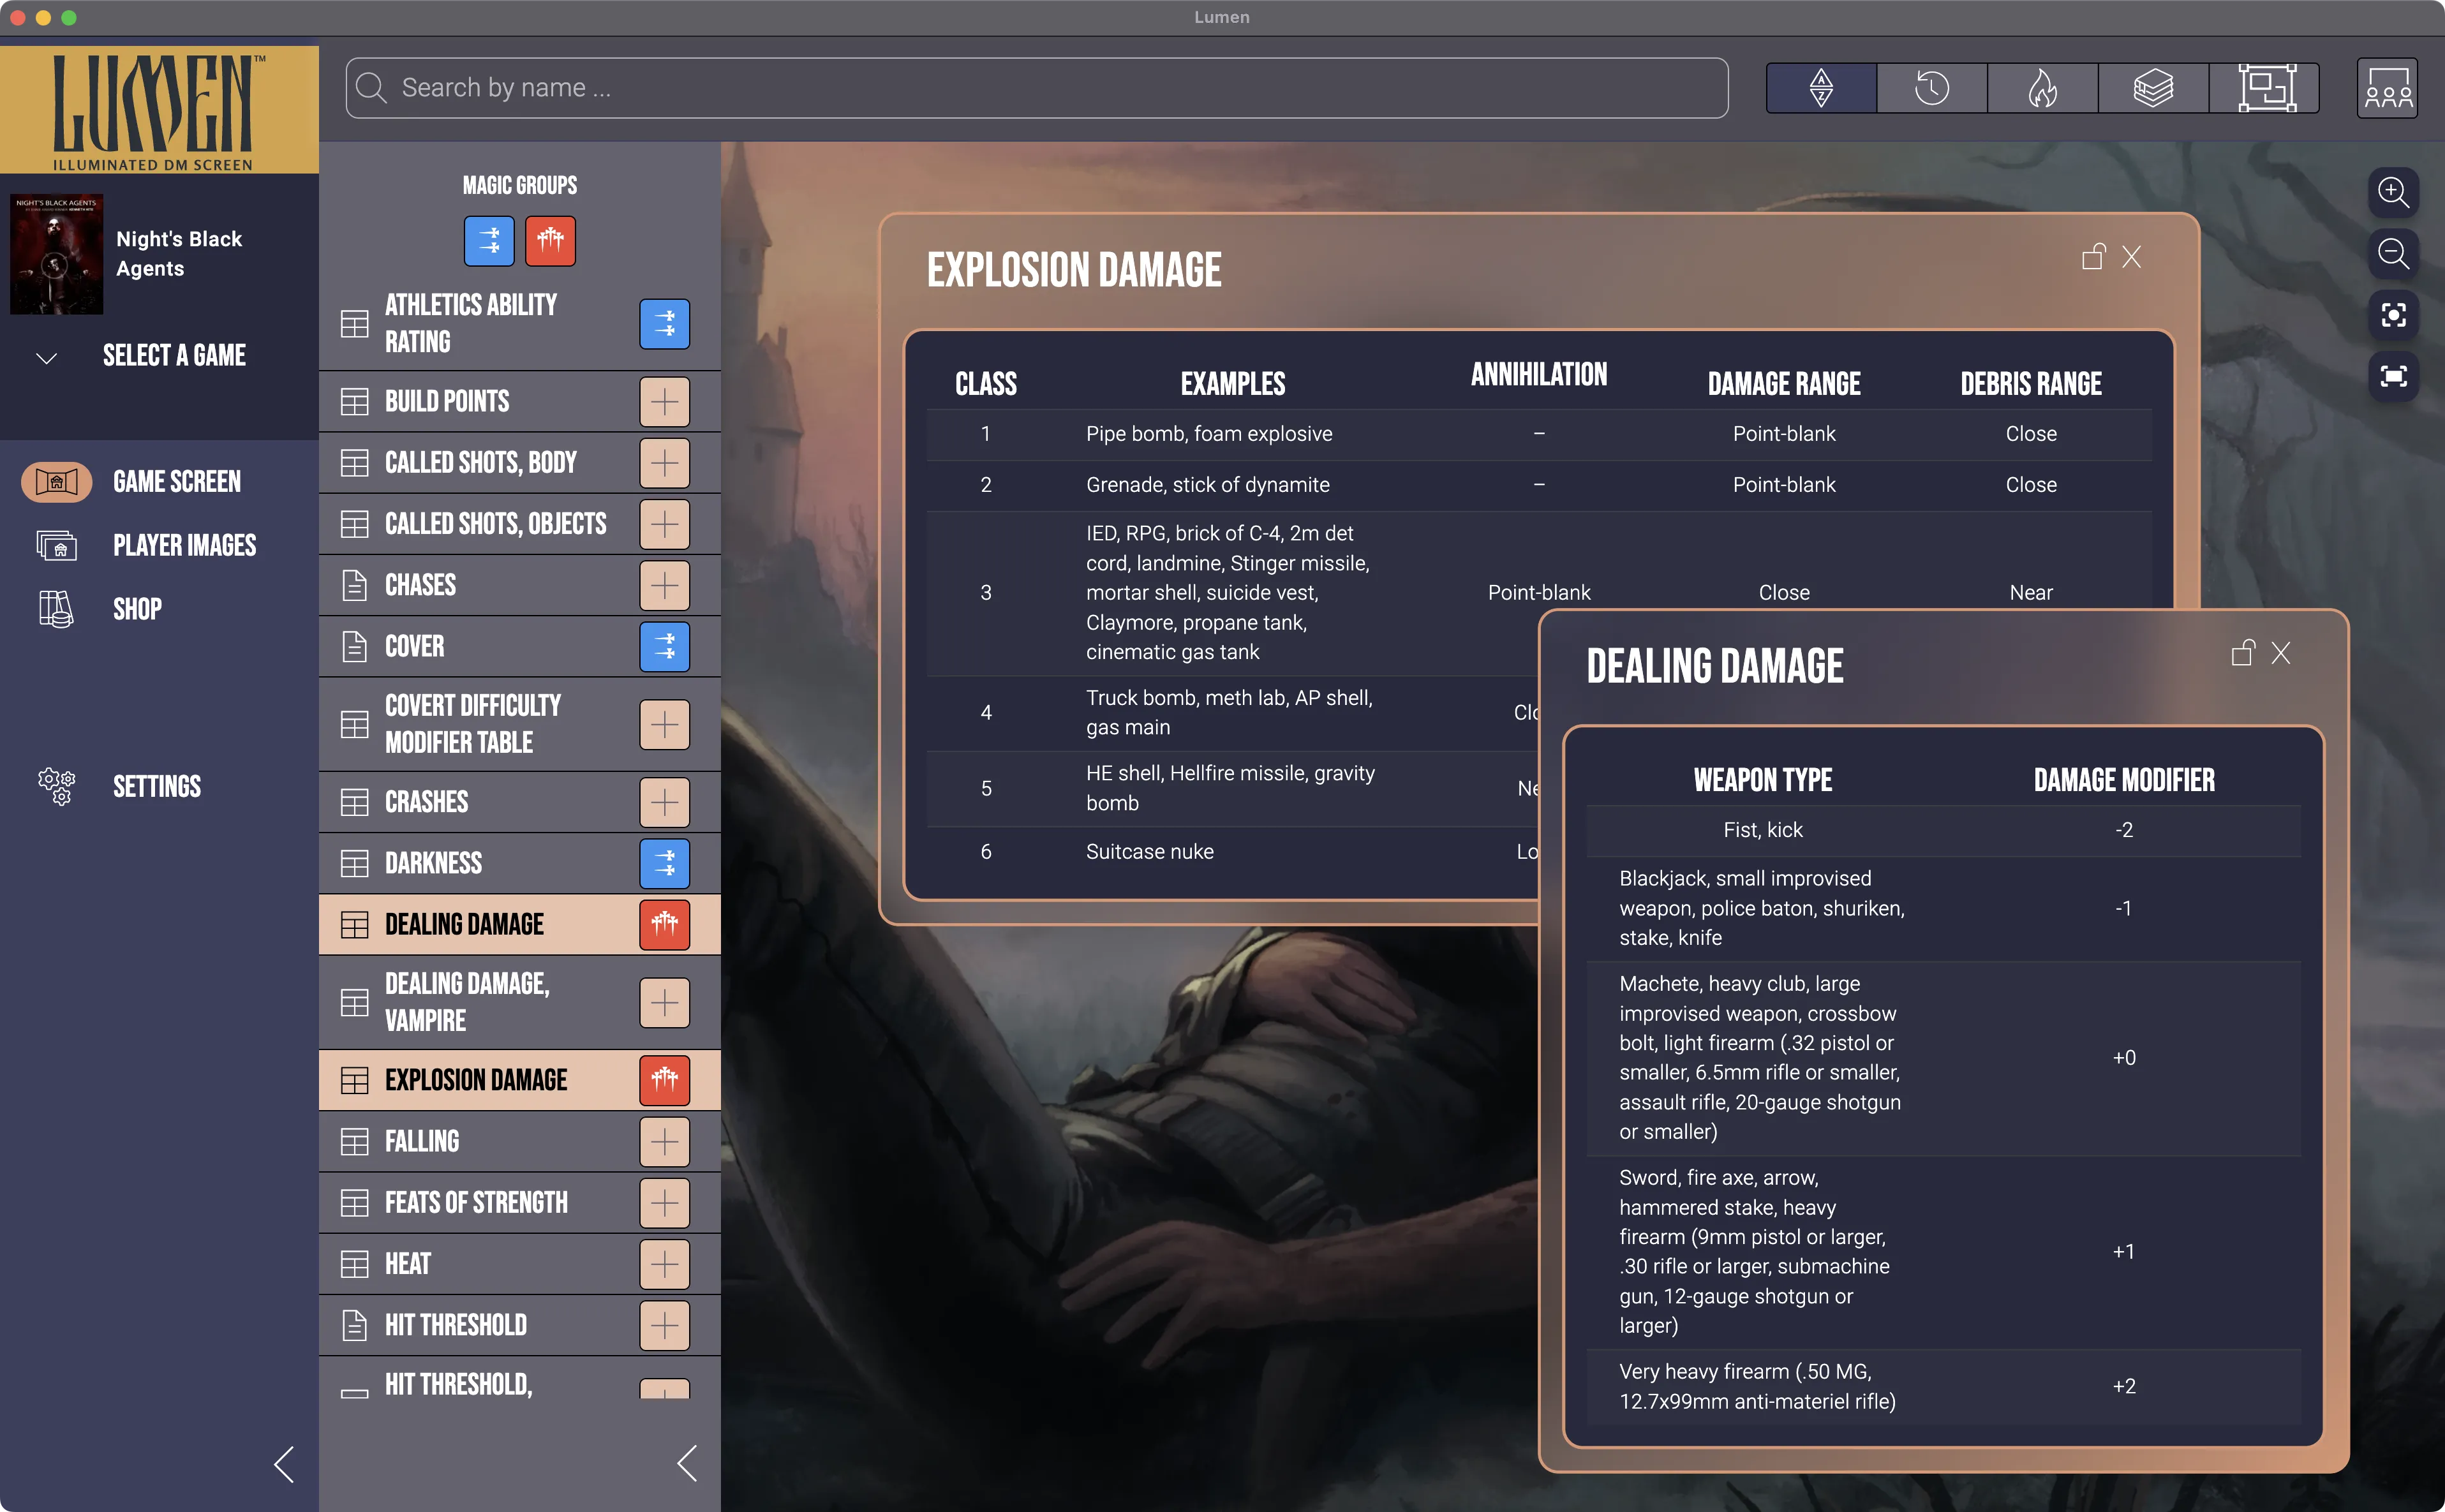The height and width of the screenshot is (1512, 2445).
Task: Toggle Cover blue magic group button
Action: pyautogui.click(x=664, y=646)
